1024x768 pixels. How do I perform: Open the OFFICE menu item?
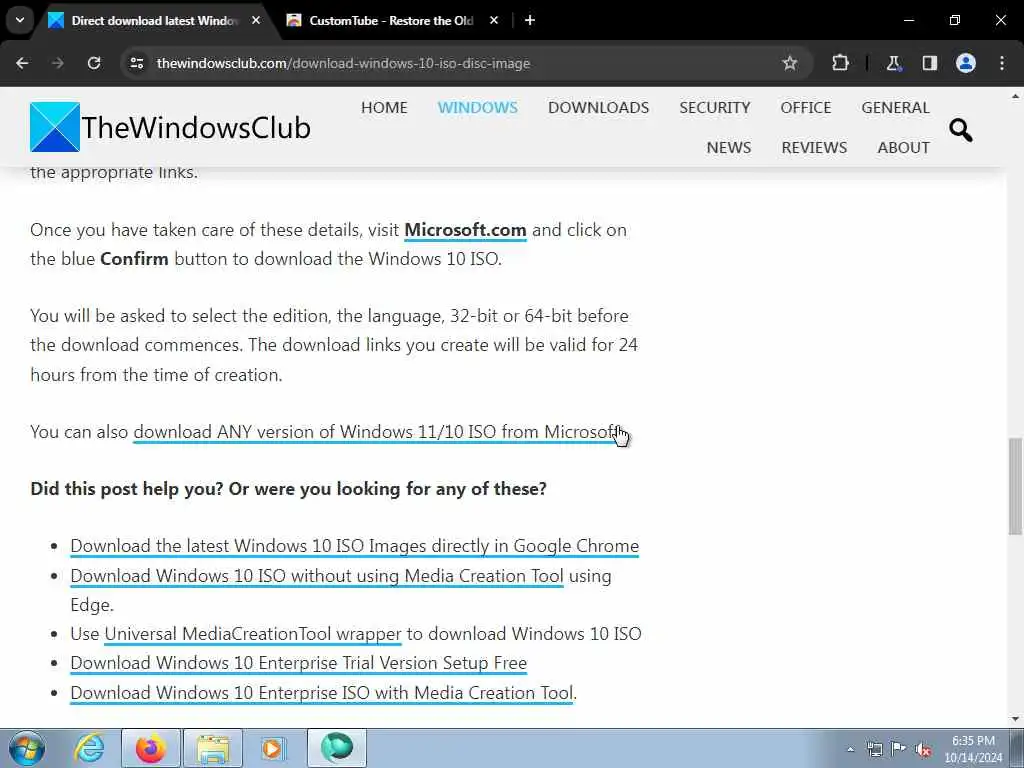(805, 108)
